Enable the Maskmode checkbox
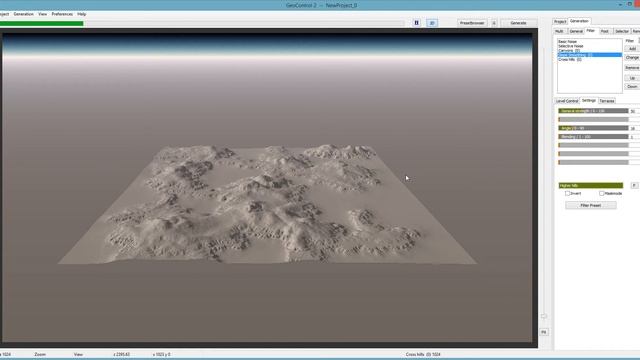Viewport: 640px width, 360px height. coord(602,193)
